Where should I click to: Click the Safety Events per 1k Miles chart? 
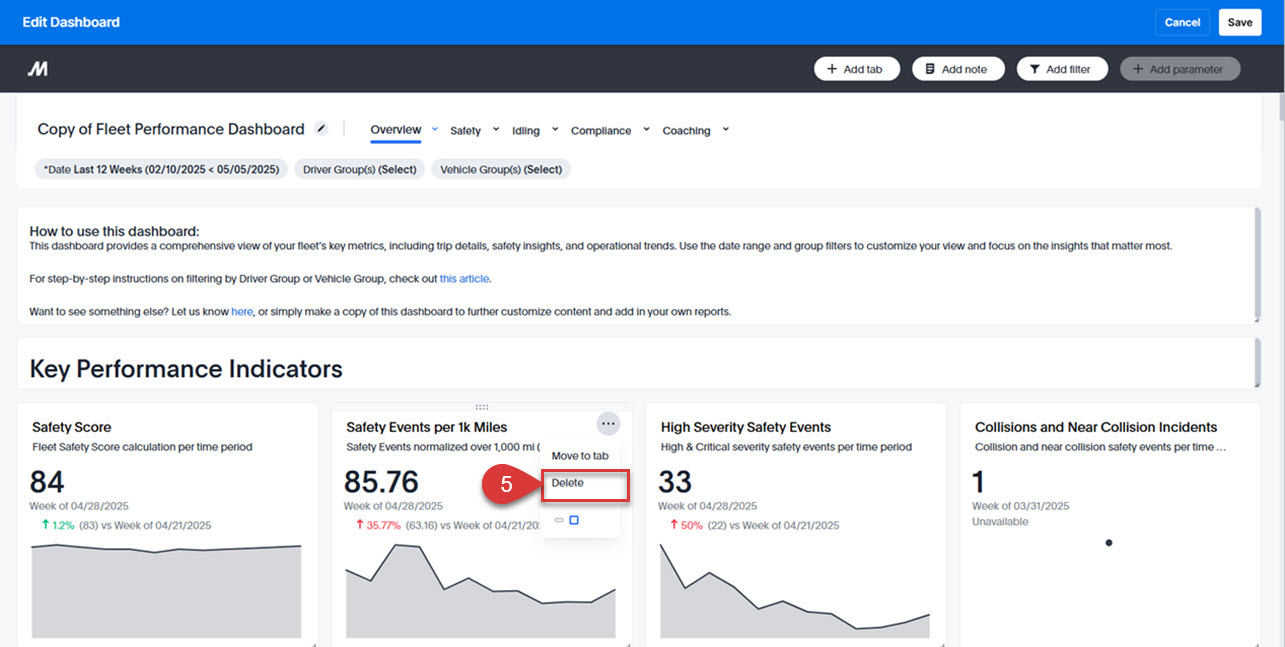tap(480, 591)
